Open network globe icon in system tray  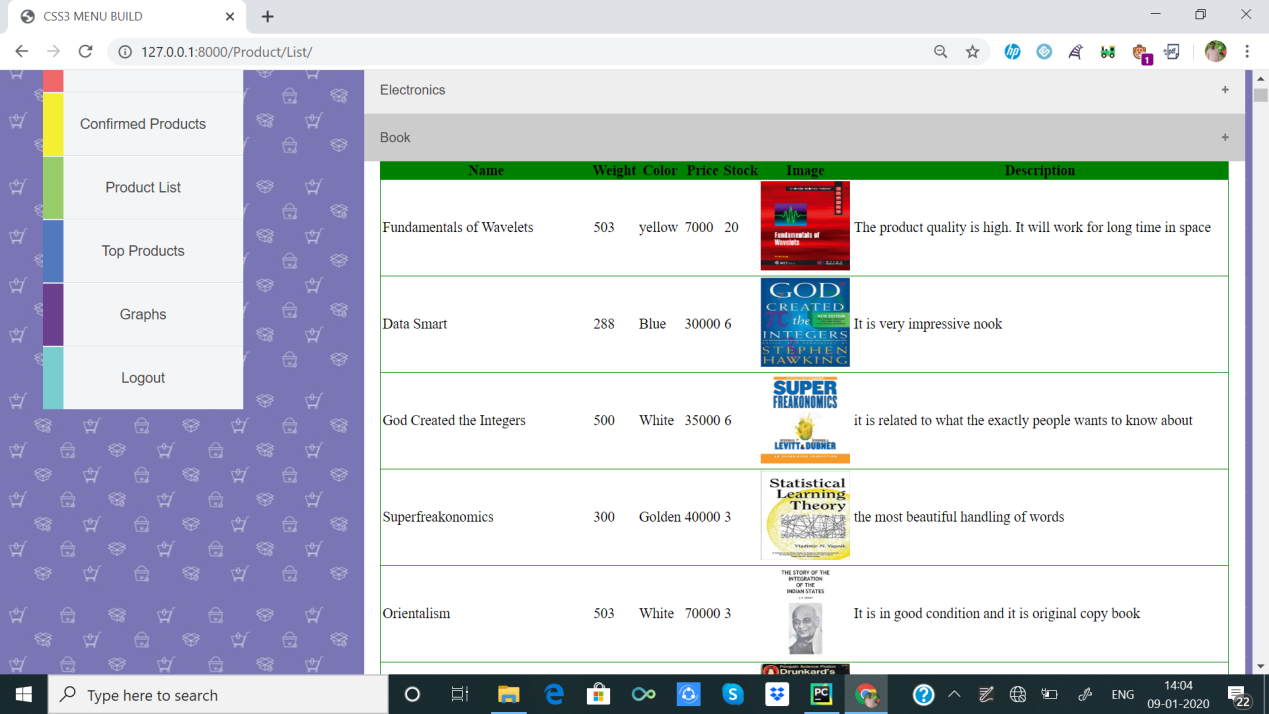[1018, 694]
